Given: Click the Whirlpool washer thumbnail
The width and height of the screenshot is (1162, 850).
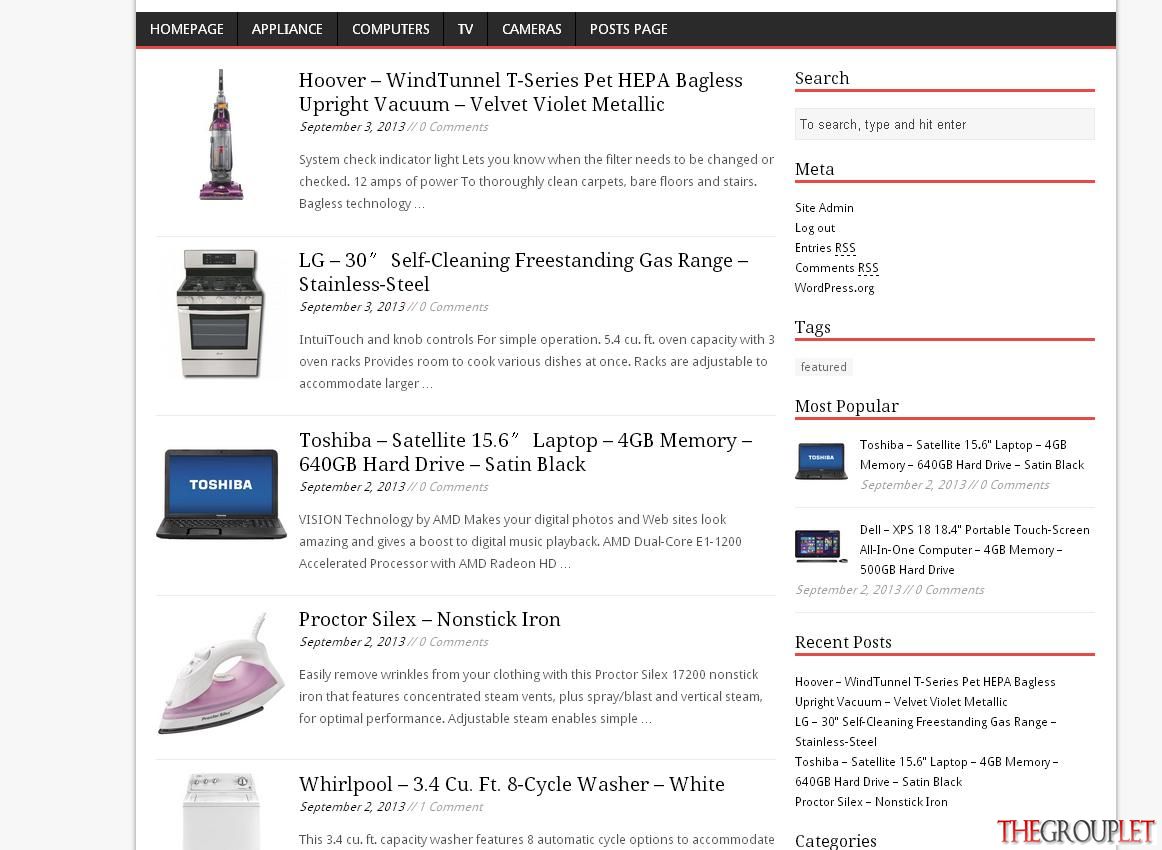Looking at the screenshot, I should click(221, 811).
